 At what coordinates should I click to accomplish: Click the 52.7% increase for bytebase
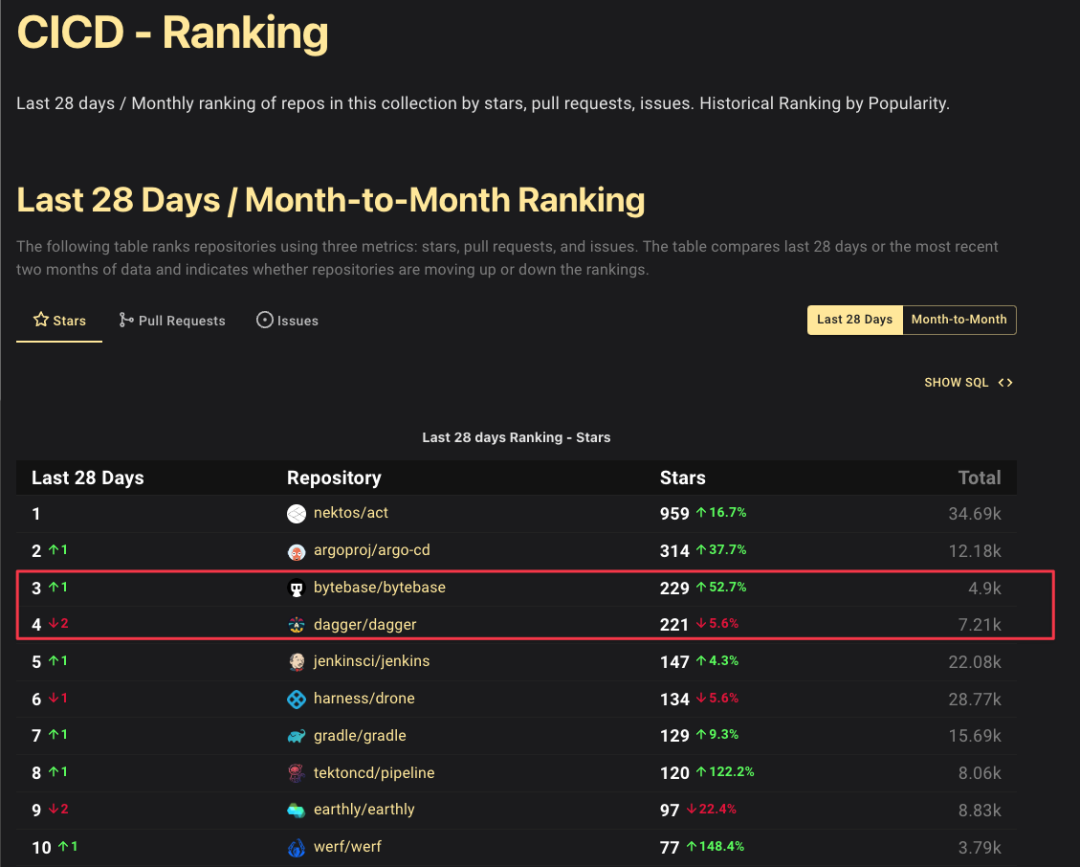pos(721,587)
